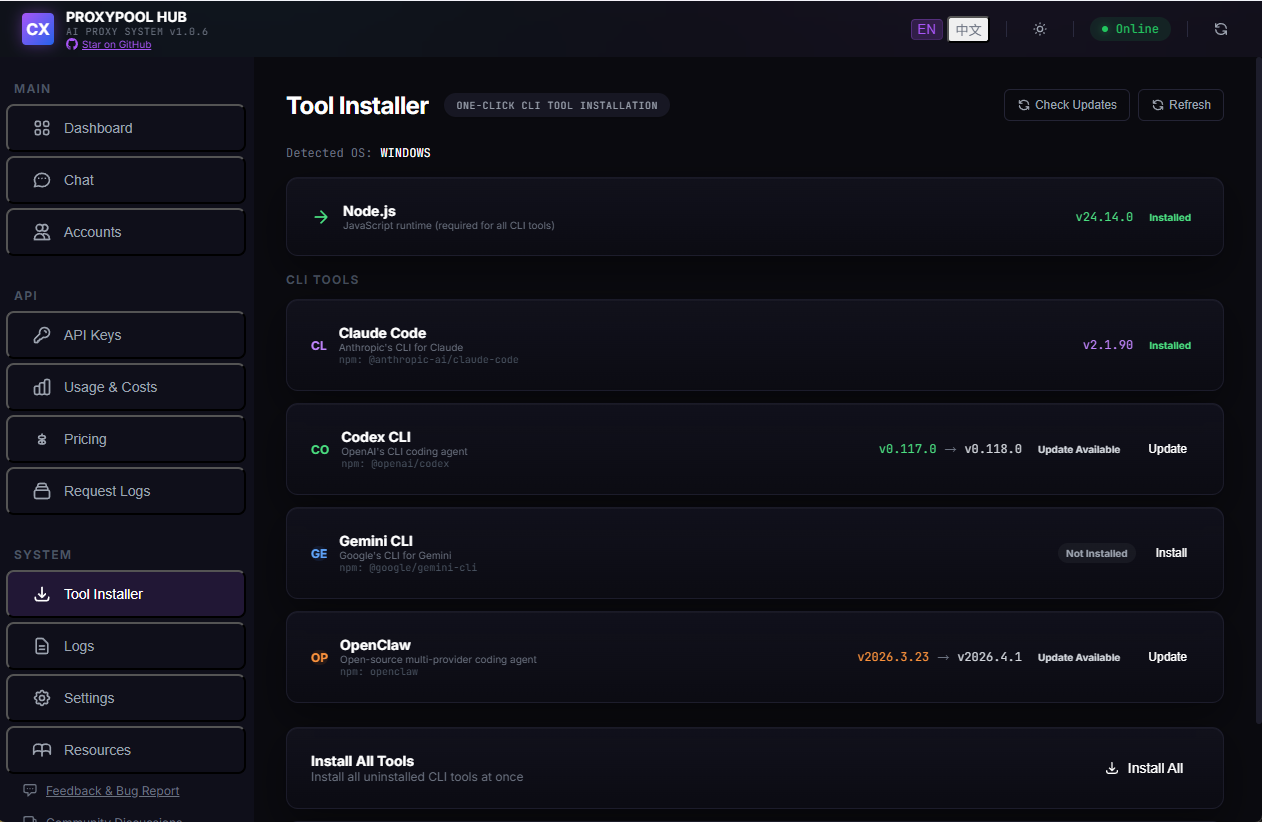Click the Logs document icon

[x=42, y=646]
